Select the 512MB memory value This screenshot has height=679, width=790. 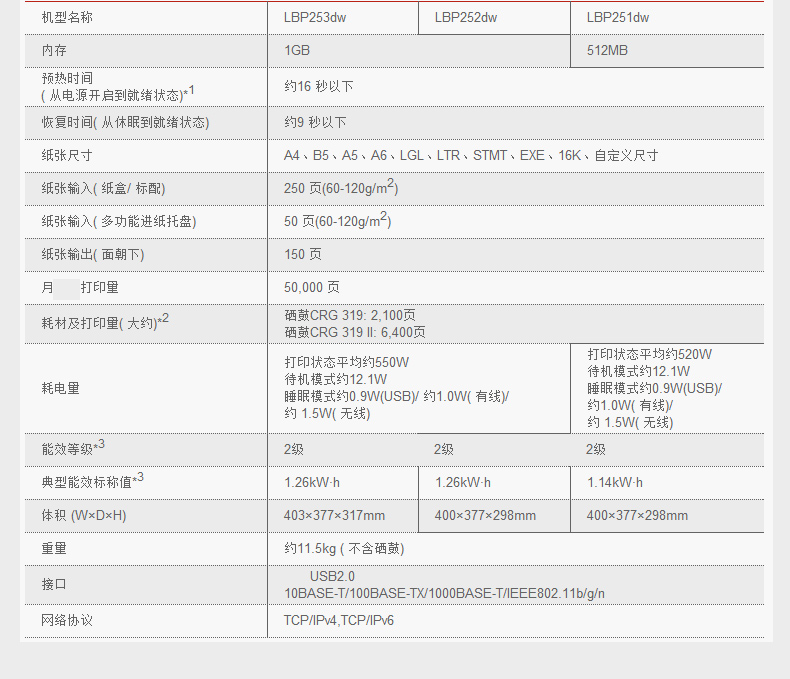click(607, 50)
